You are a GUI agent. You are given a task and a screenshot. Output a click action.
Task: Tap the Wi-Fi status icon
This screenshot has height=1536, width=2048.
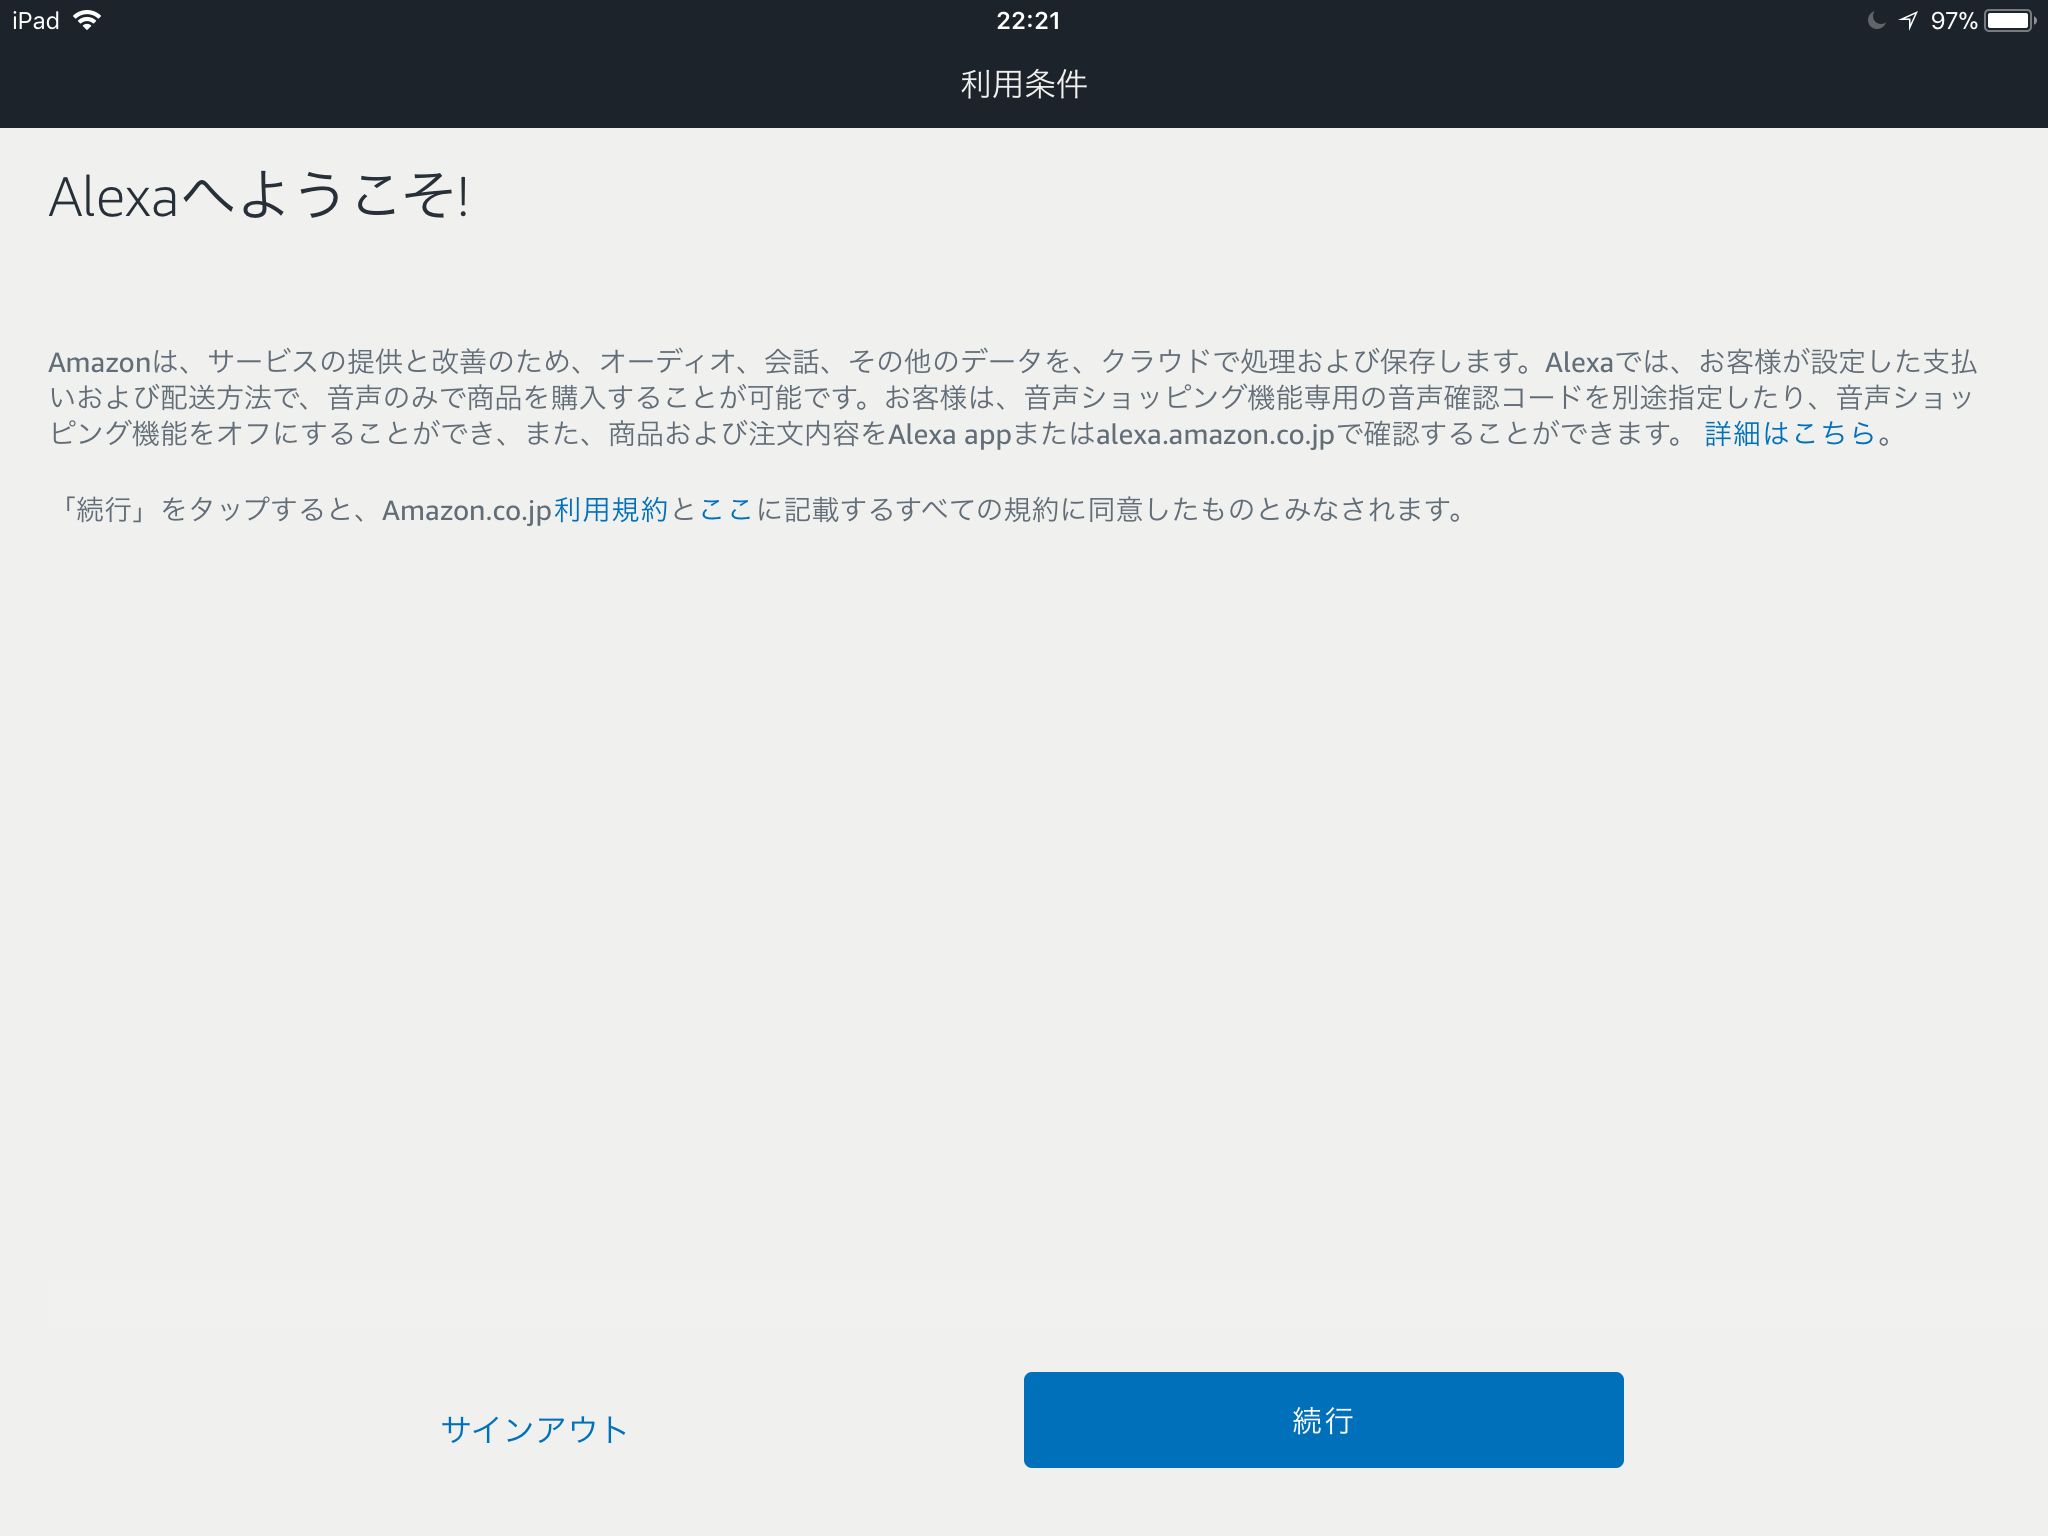pyautogui.click(x=88, y=20)
